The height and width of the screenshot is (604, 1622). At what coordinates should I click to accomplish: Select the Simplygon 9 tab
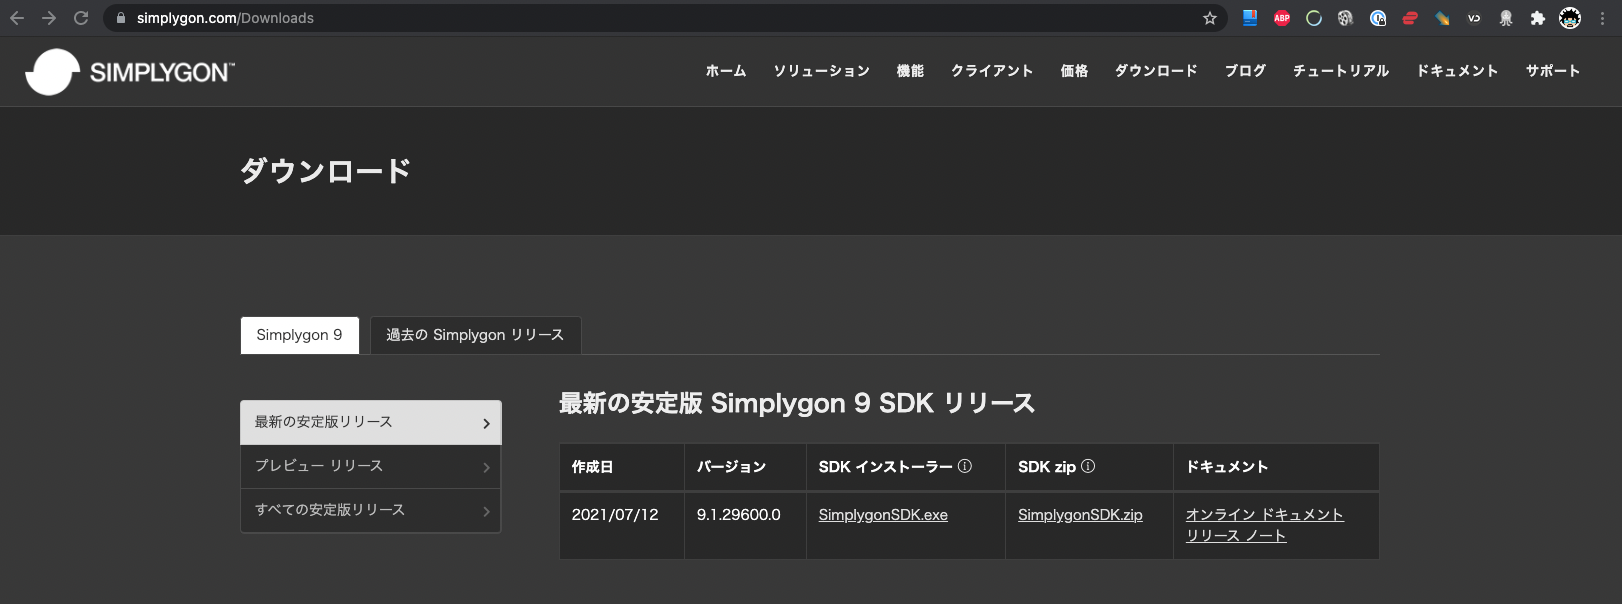click(x=300, y=335)
